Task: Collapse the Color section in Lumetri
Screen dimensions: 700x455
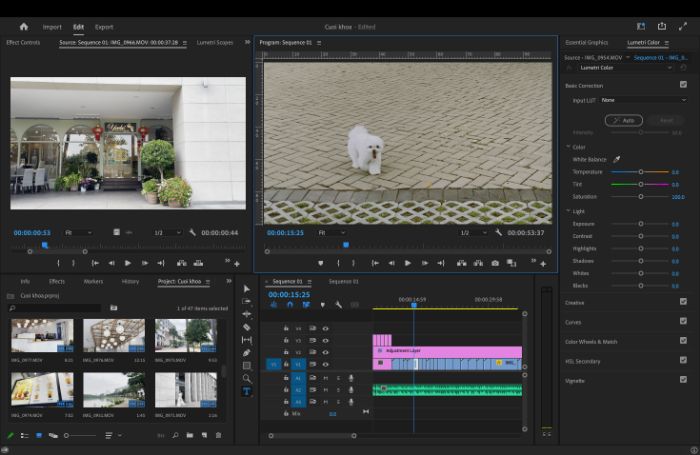Action: [x=568, y=146]
